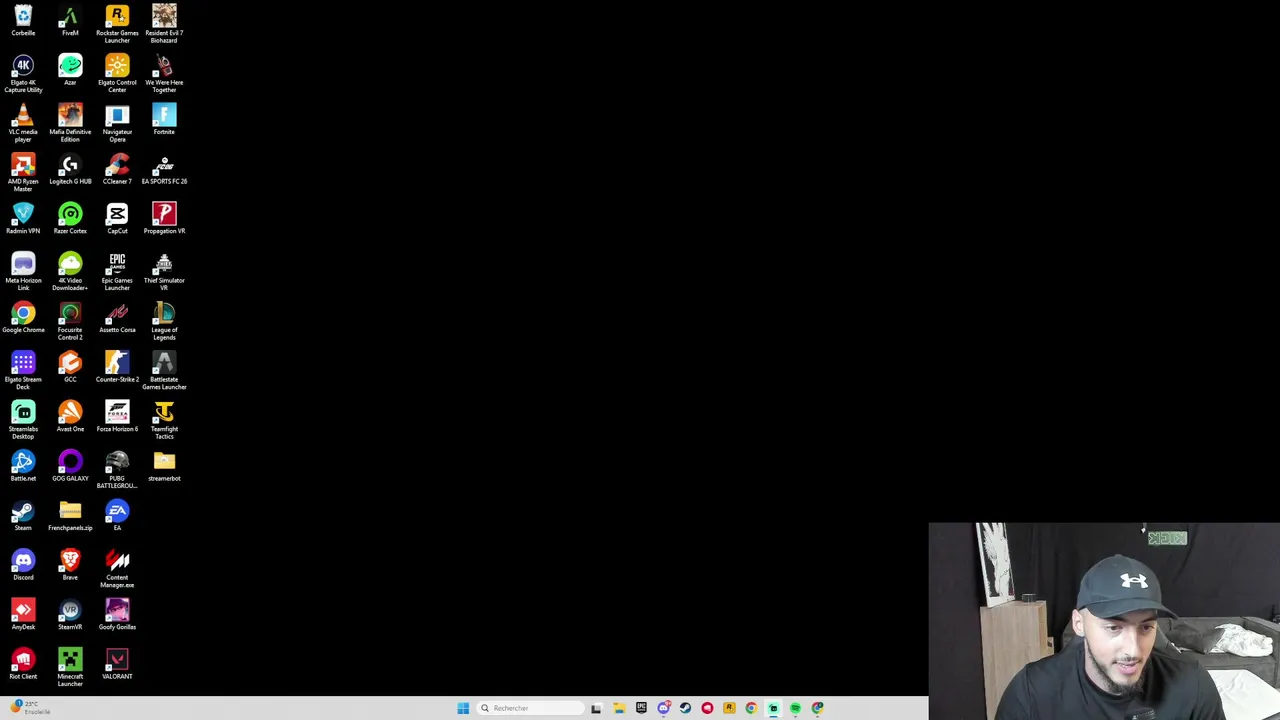Select the Navigateur Opera desktop shortcut

(x=117, y=123)
